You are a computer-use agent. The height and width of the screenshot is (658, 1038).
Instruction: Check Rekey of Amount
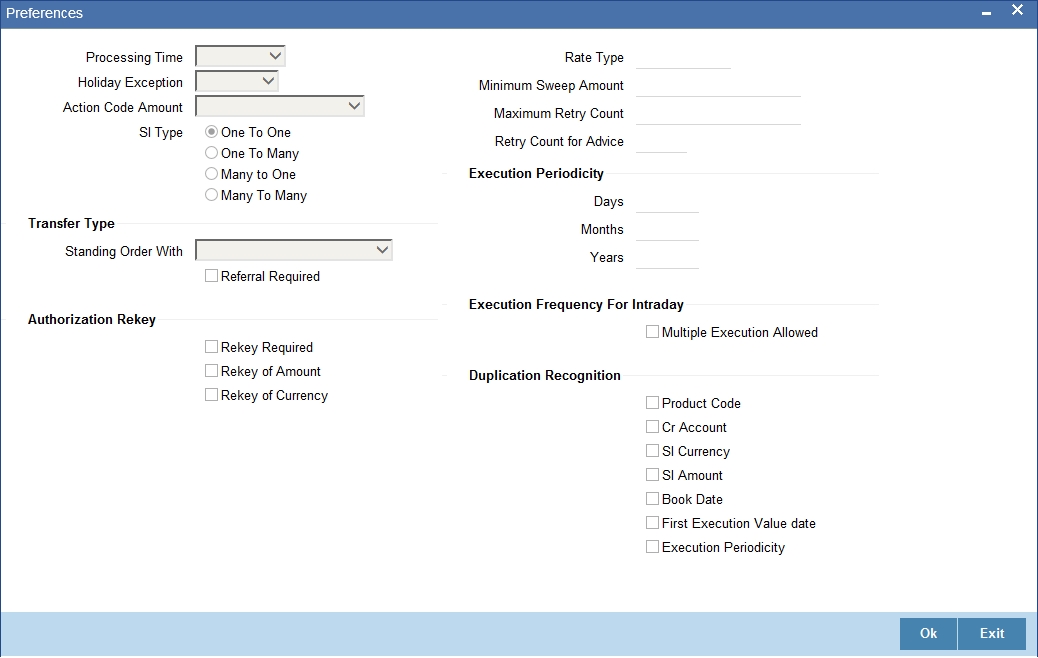pos(211,371)
